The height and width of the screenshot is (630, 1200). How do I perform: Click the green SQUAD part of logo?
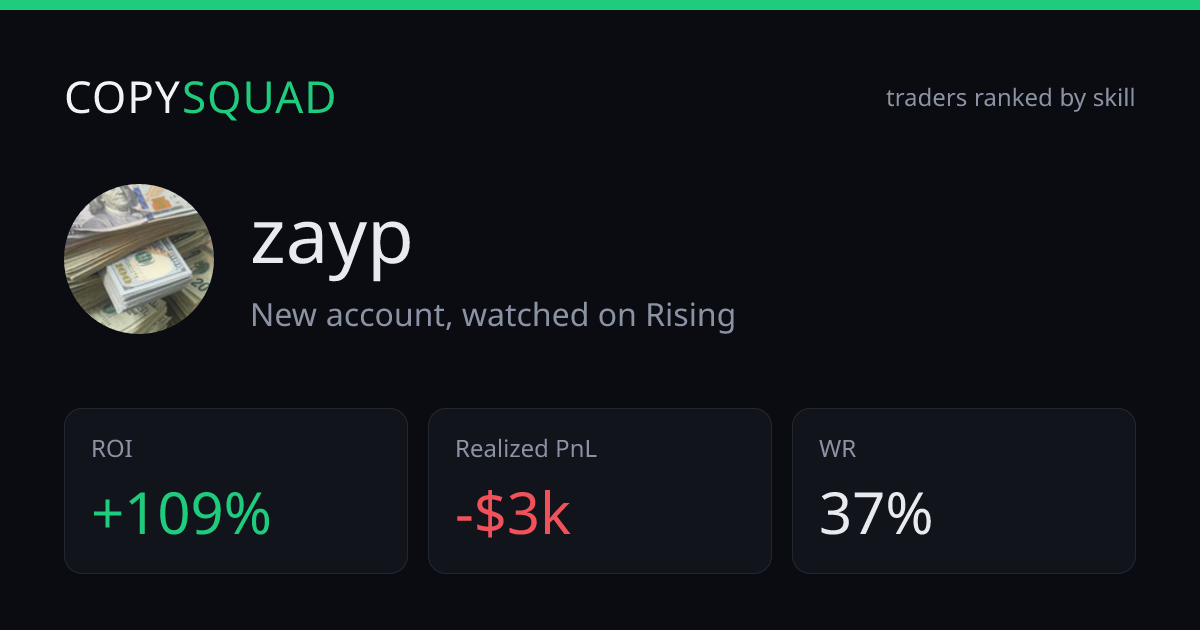(x=259, y=98)
